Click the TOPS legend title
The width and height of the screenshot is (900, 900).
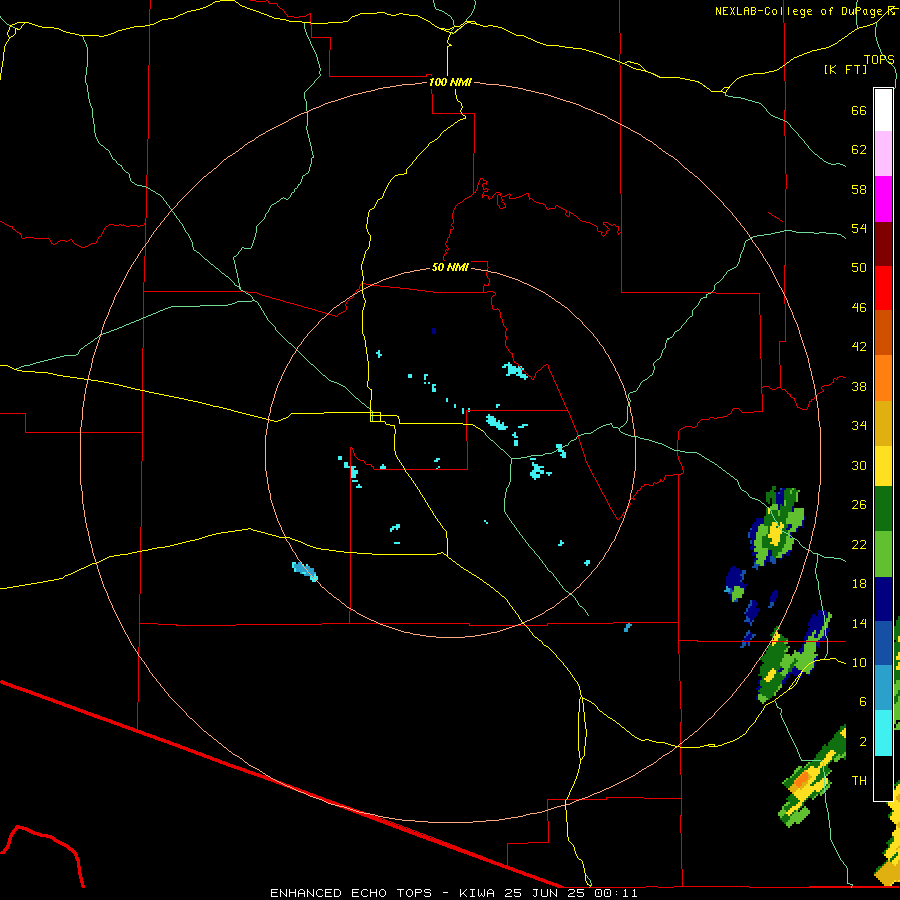pos(879,59)
